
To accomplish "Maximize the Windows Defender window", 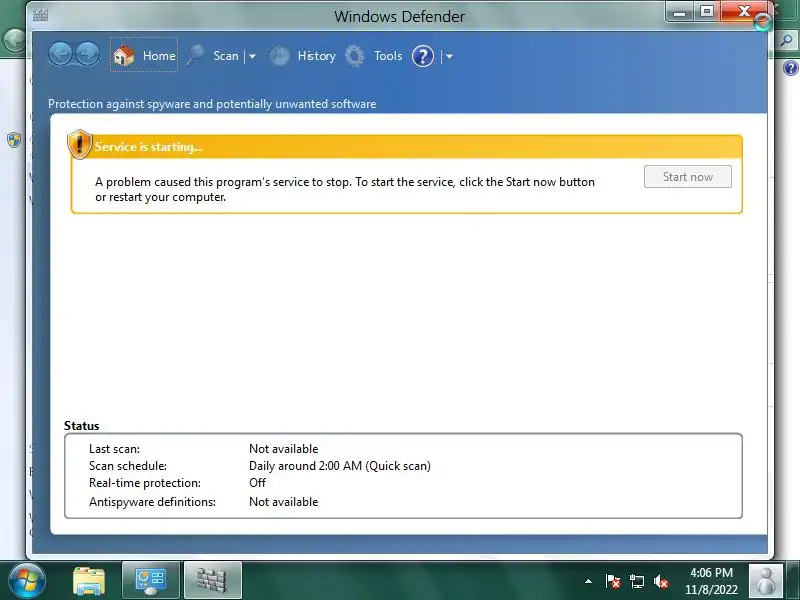I will [707, 11].
